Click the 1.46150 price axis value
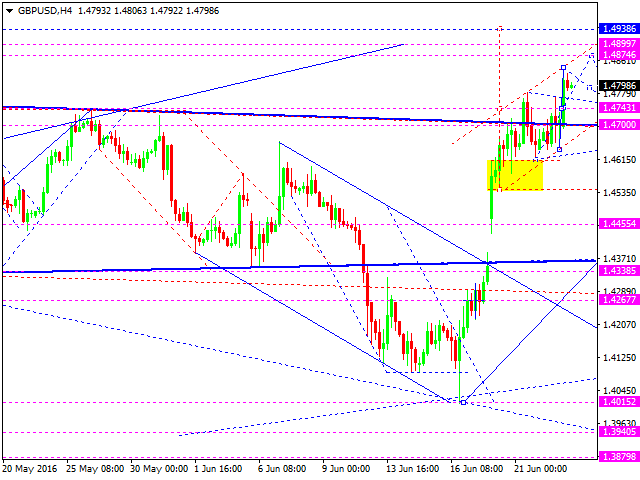640x480 pixels. click(619, 160)
